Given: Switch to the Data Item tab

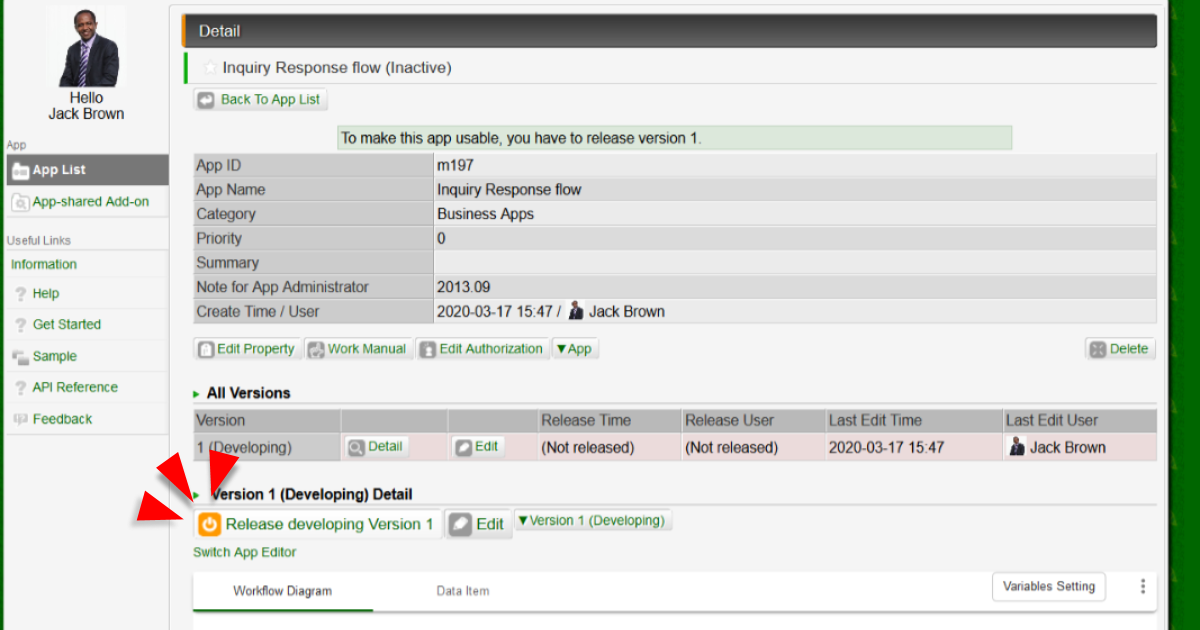Looking at the screenshot, I should point(463,591).
